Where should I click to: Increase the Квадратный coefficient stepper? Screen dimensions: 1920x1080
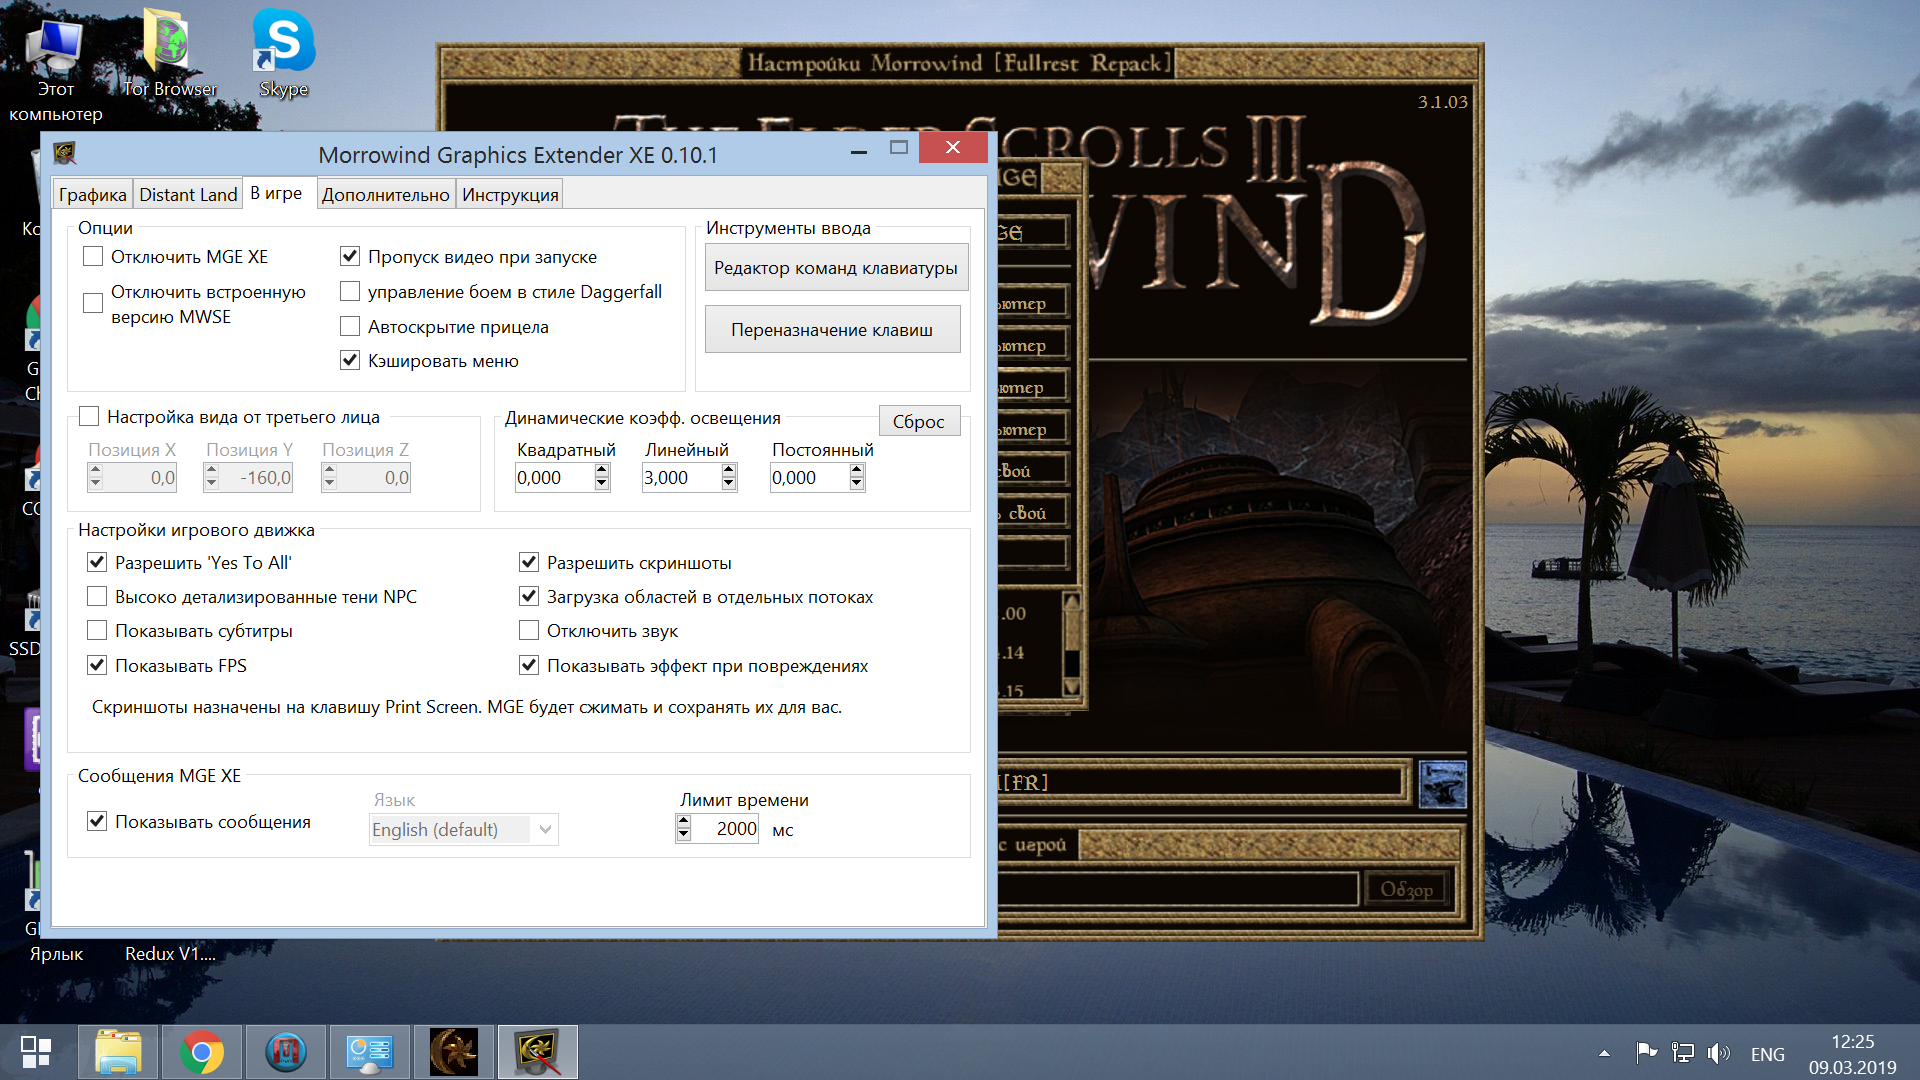(602, 471)
